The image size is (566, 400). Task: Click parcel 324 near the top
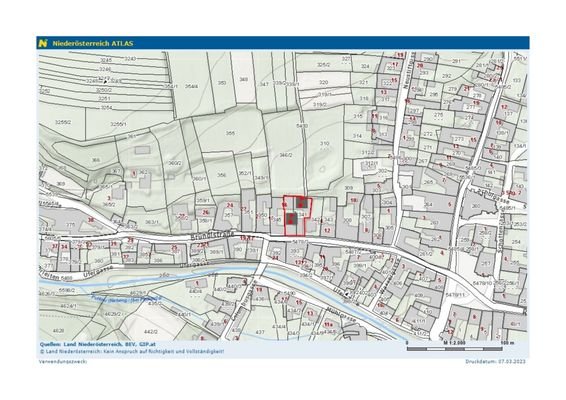click(x=365, y=66)
